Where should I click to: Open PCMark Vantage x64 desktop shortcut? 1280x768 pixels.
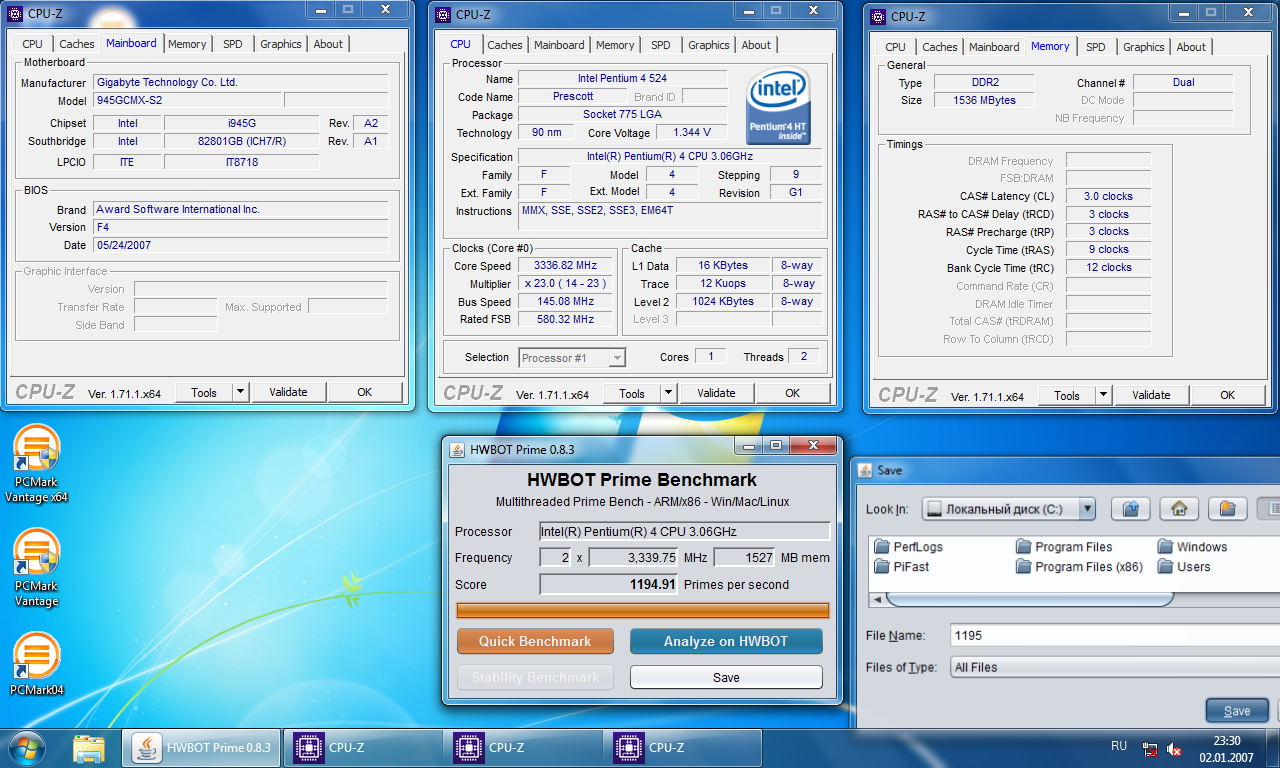tap(36, 464)
